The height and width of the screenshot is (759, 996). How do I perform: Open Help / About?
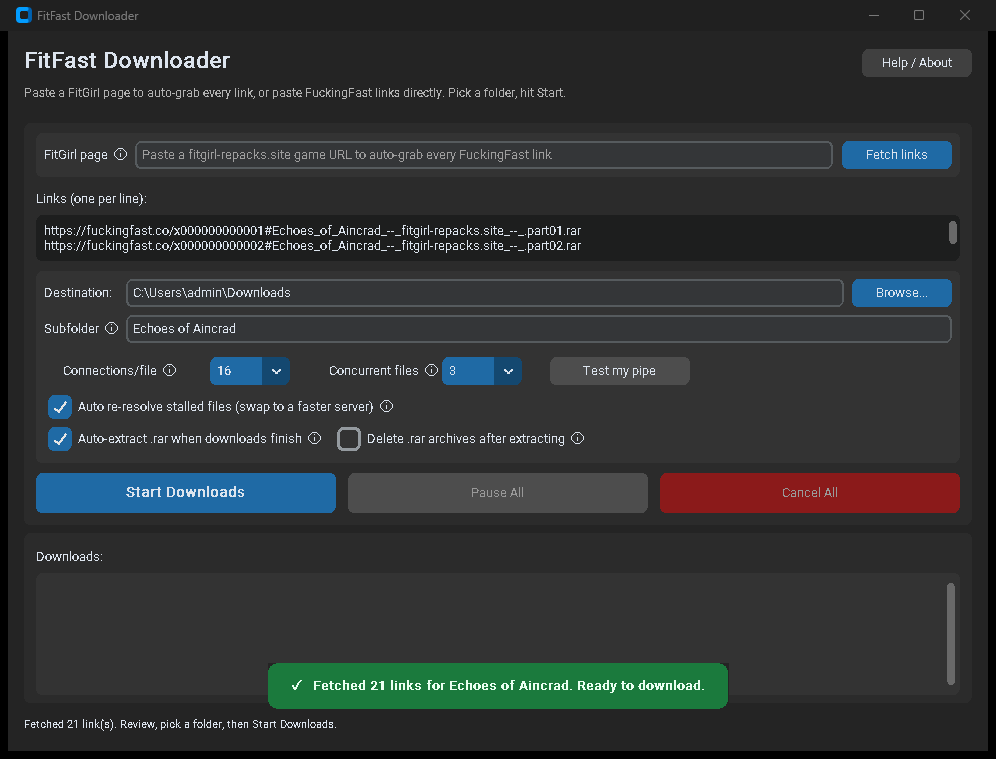[x=916, y=62]
